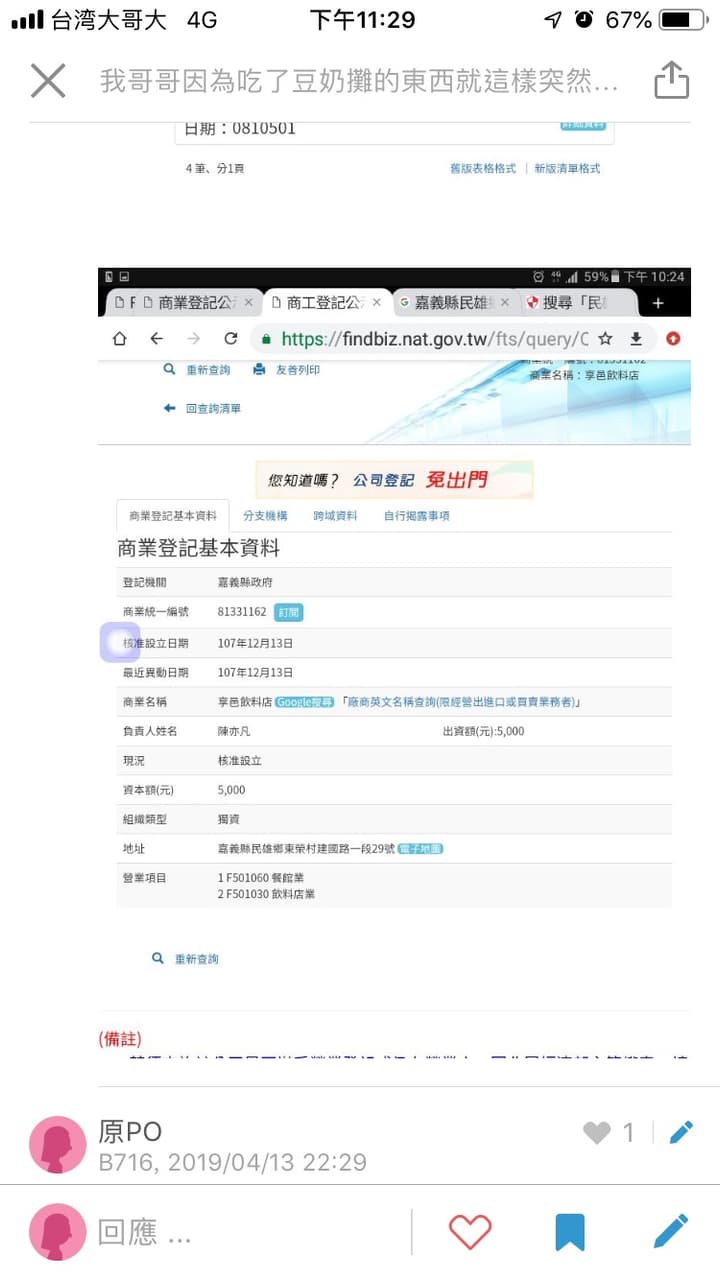Tap the bookmark star in address bar
This screenshot has height=1280, width=720.
pos(605,338)
